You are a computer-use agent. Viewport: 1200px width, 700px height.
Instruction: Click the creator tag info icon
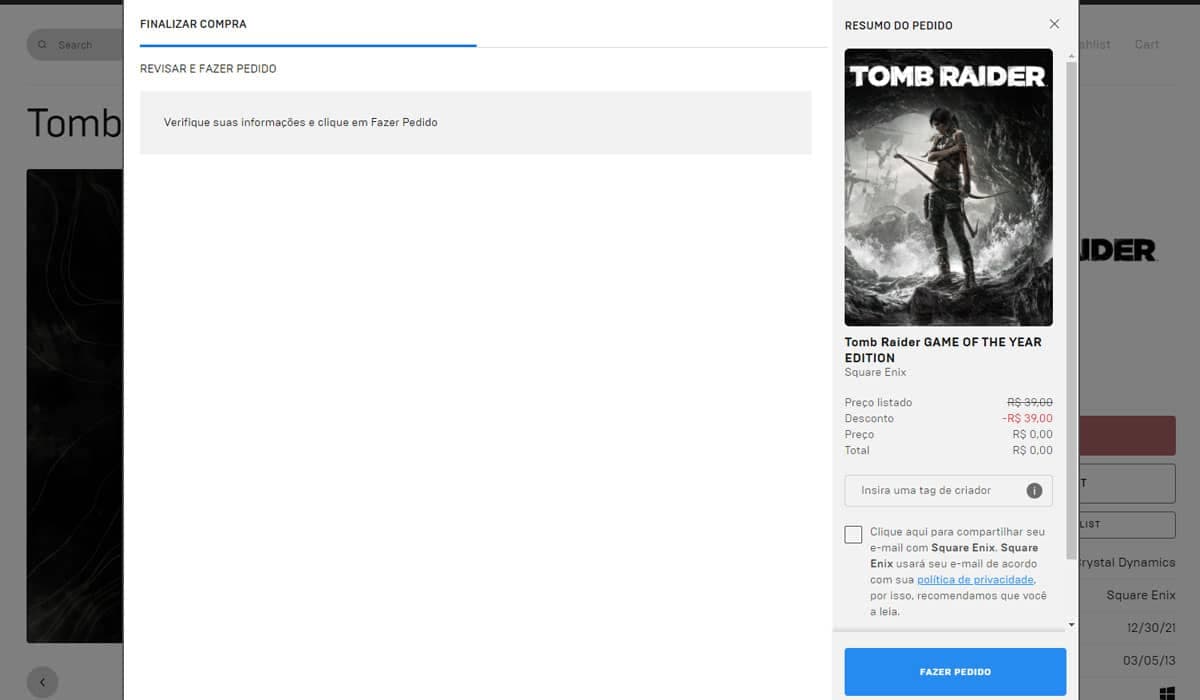click(x=1034, y=491)
